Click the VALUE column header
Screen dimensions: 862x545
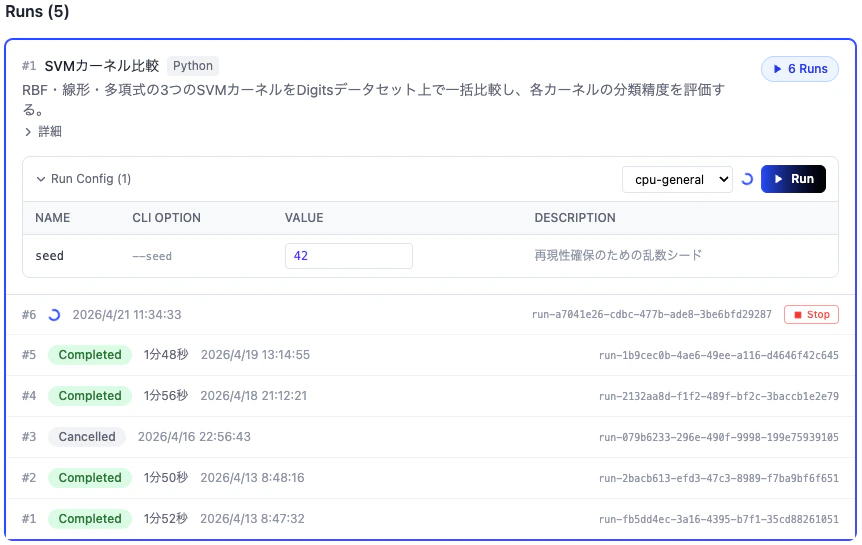304,218
